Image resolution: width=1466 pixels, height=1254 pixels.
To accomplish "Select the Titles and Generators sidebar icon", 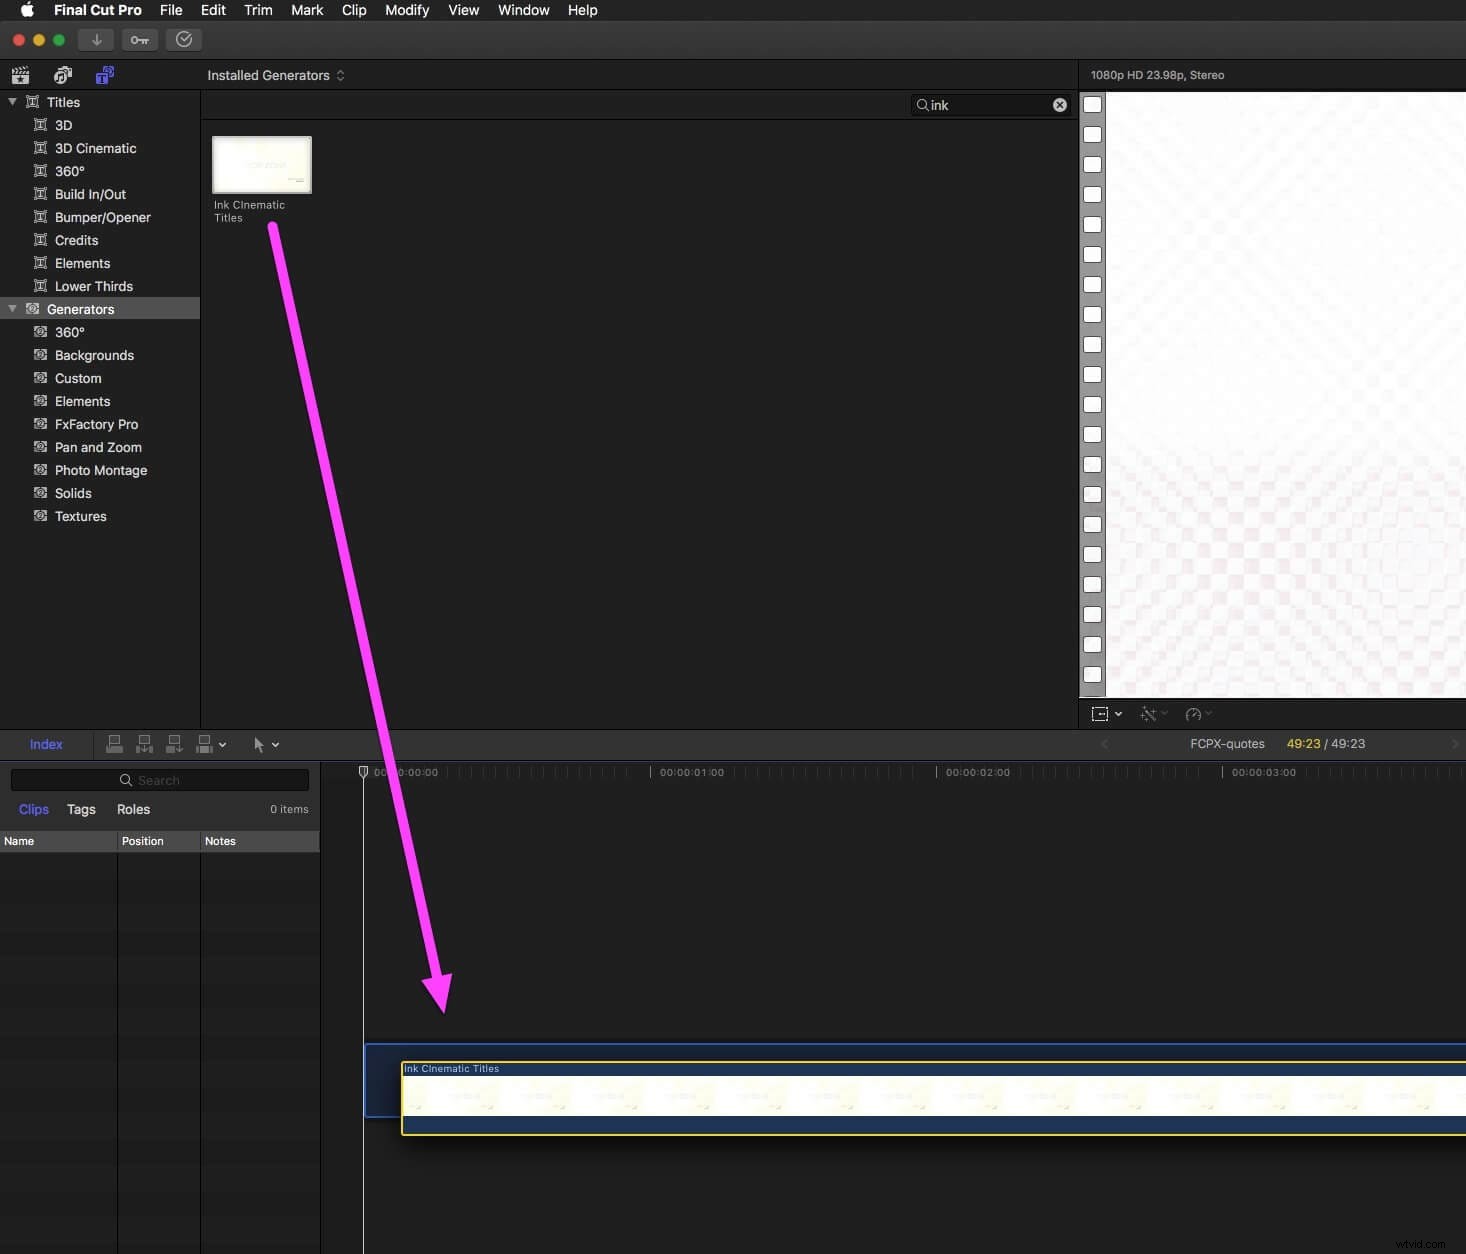I will click(104, 75).
